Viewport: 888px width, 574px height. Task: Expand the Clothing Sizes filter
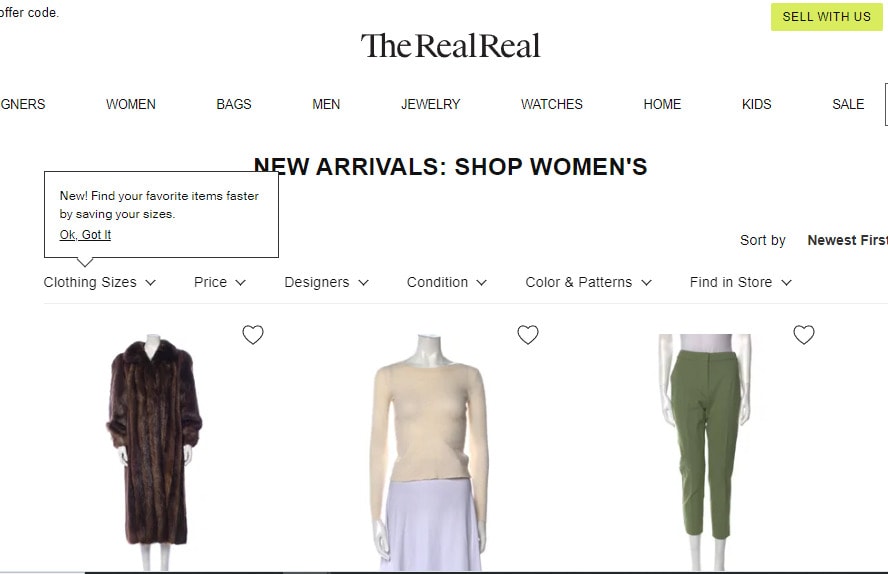point(100,282)
